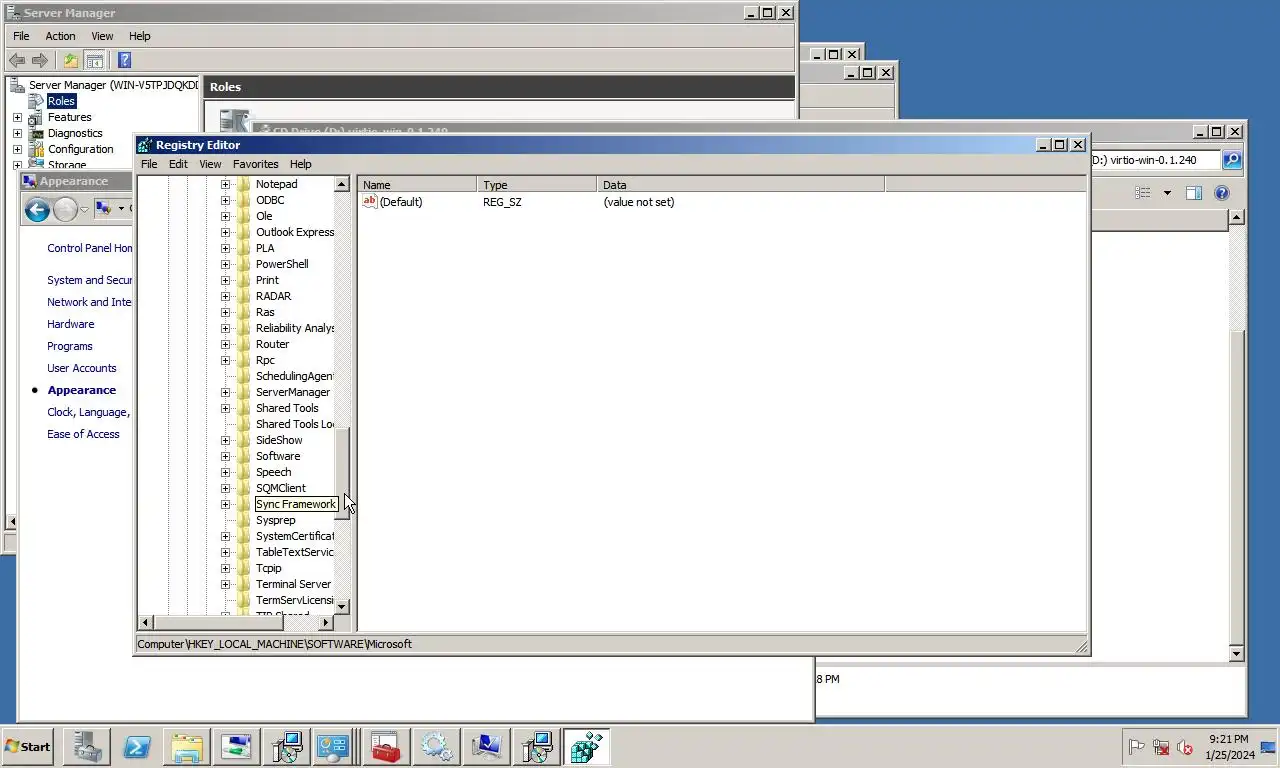Select Configuration in Server Manager tree

[81, 149]
